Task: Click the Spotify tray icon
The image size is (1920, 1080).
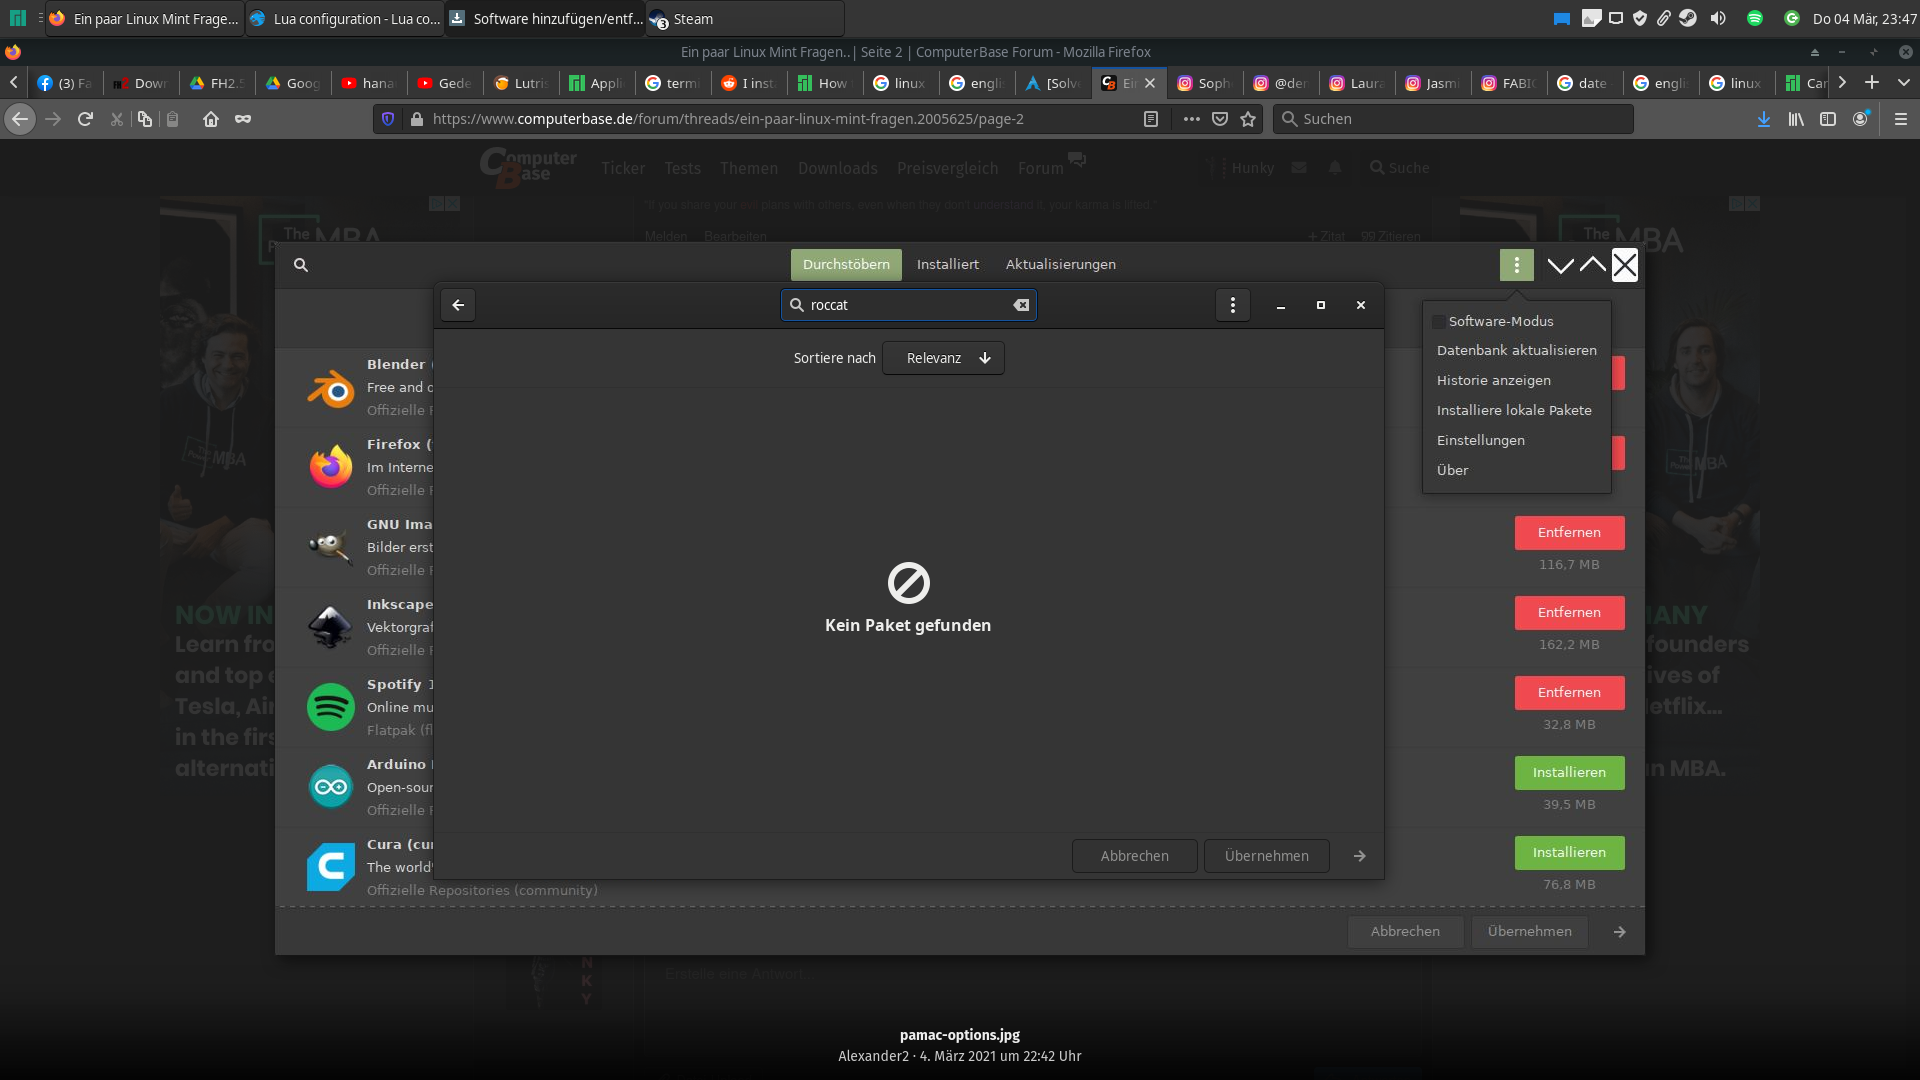Action: [1754, 18]
